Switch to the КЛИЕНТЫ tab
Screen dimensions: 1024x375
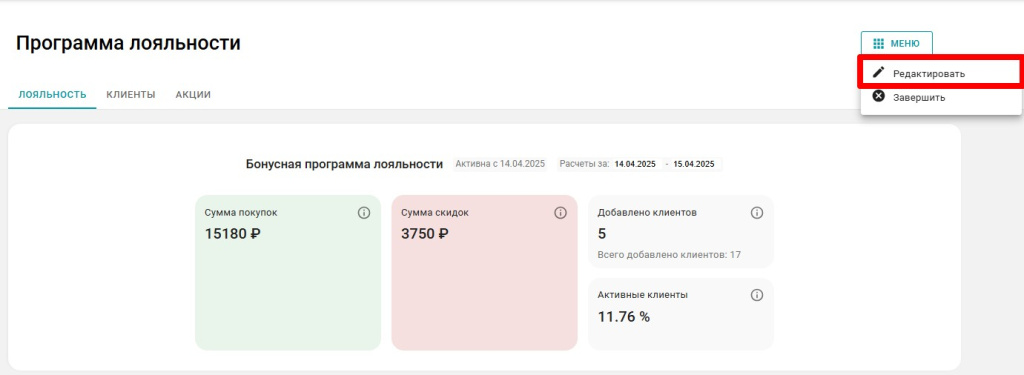tap(131, 95)
